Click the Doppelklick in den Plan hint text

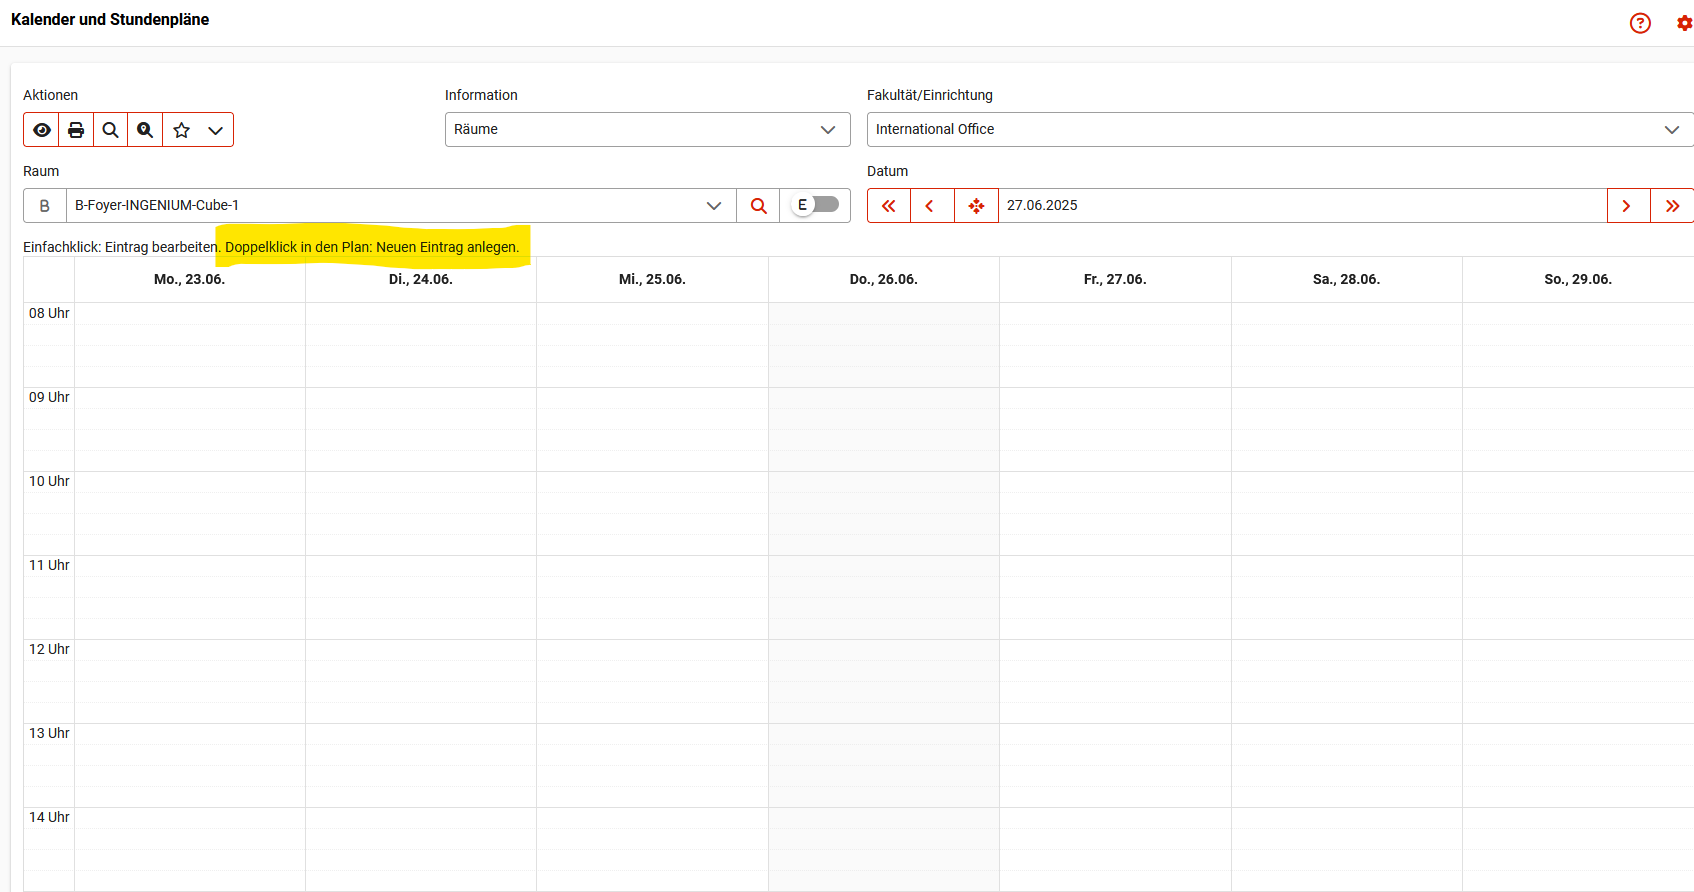pos(372,247)
